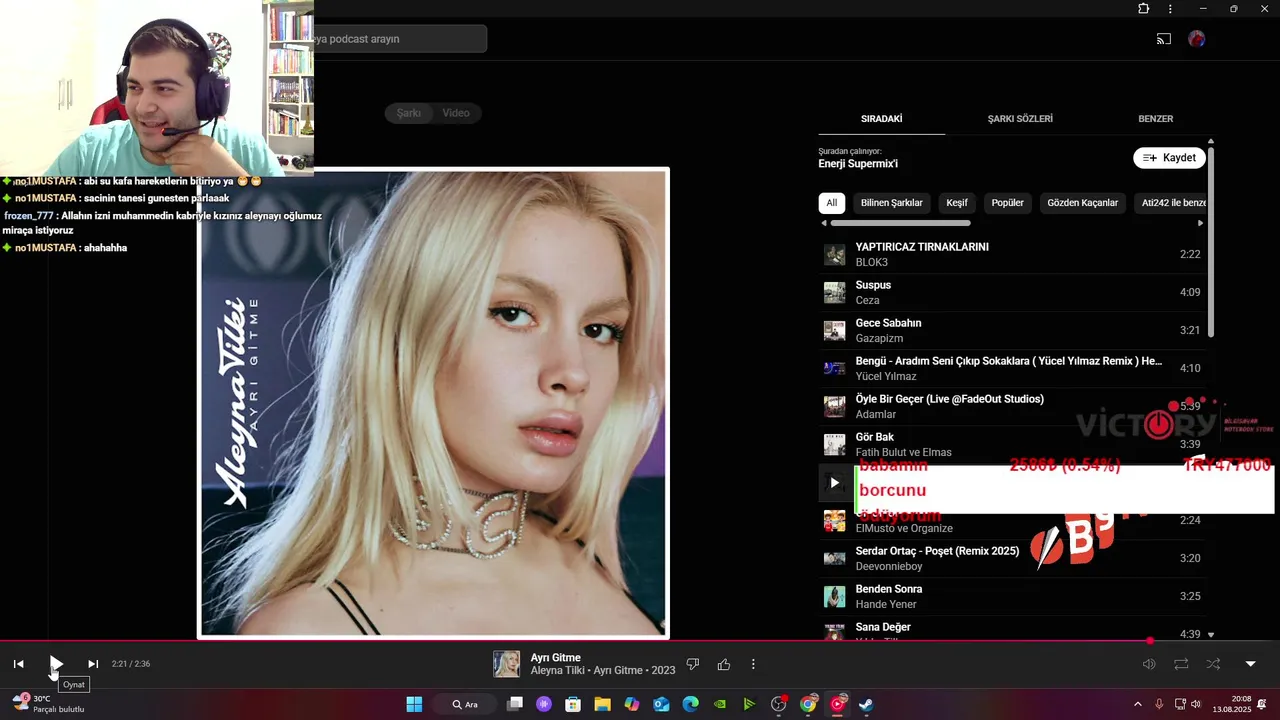Click the cast to device icon
Viewport: 1280px width, 720px height.
pyautogui.click(x=1164, y=39)
